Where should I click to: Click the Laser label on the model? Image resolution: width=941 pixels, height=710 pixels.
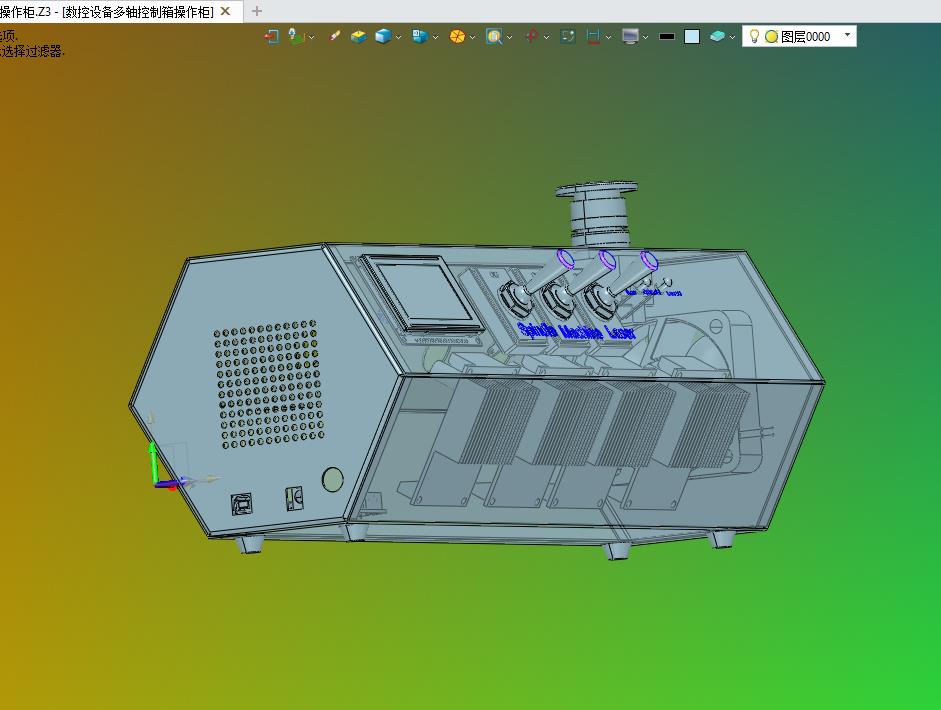620,331
